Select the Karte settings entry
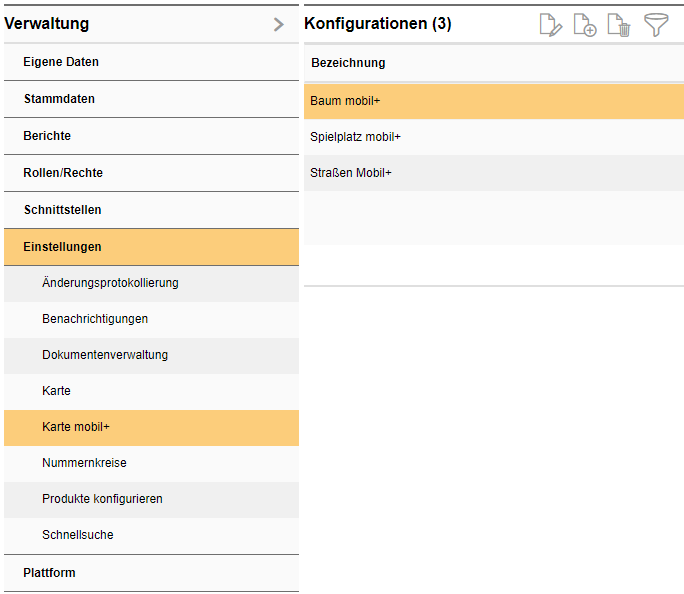The width and height of the screenshot is (684, 594). pos(56,391)
